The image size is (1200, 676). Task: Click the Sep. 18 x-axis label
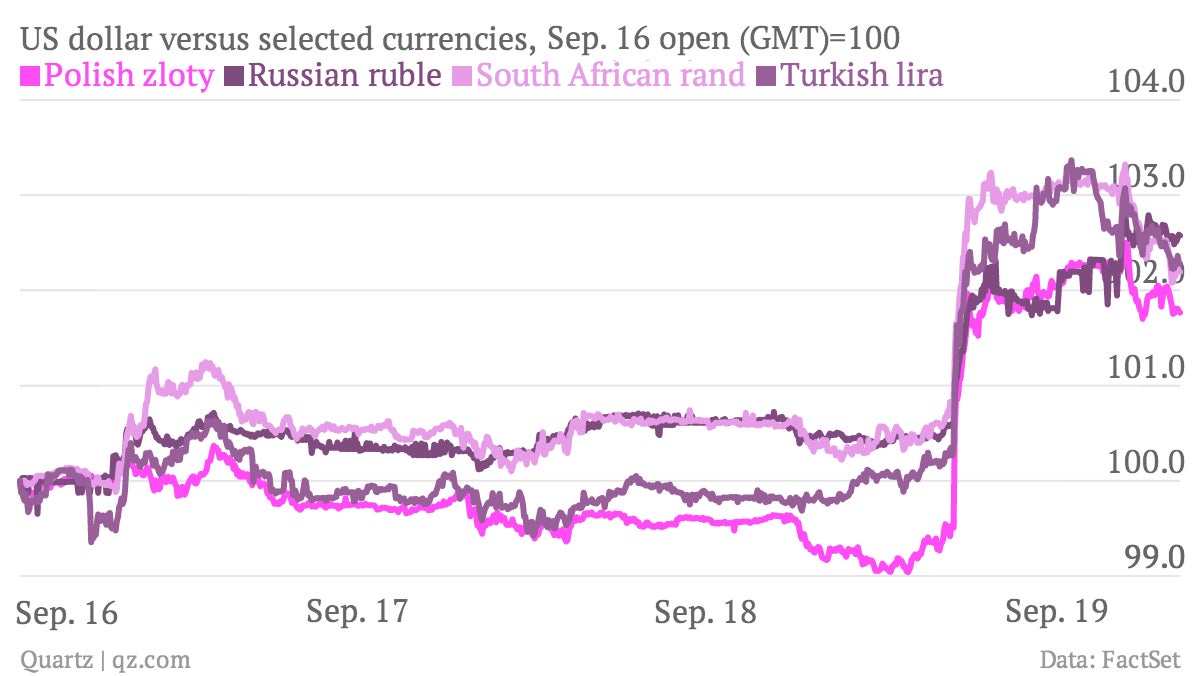[706, 611]
